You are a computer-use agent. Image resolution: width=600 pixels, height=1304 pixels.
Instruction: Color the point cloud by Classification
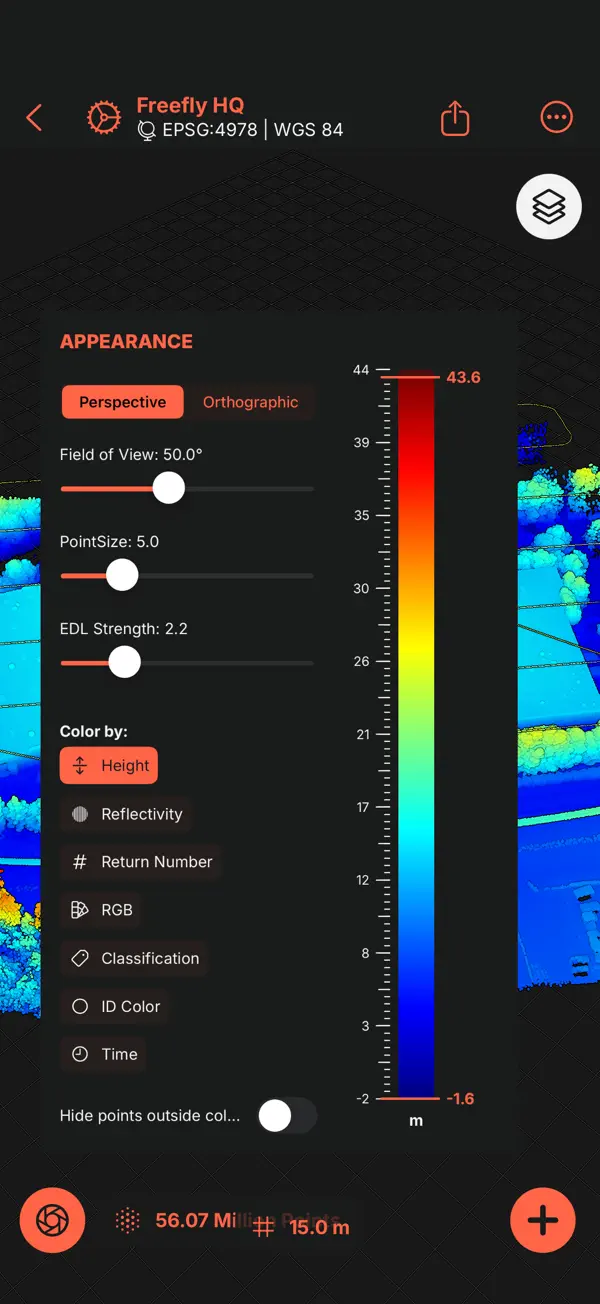point(134,958)
